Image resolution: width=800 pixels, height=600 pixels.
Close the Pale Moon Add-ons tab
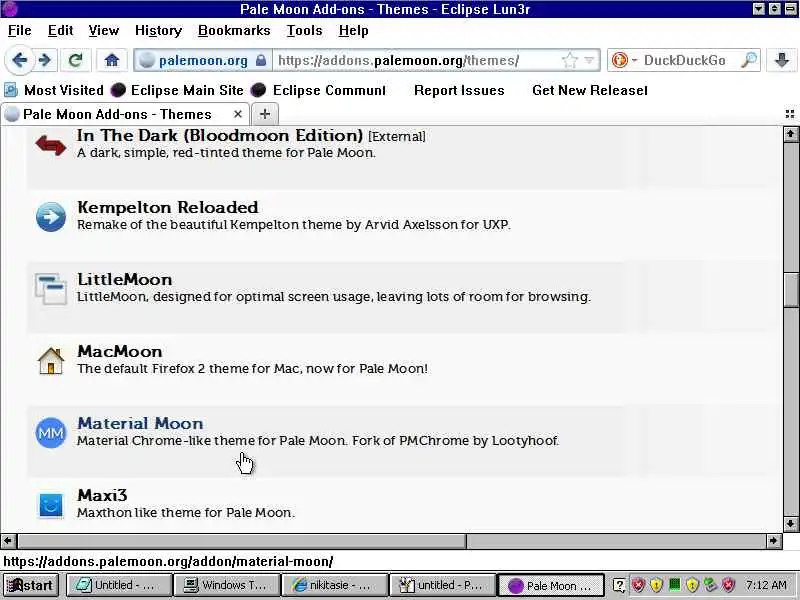237,114
